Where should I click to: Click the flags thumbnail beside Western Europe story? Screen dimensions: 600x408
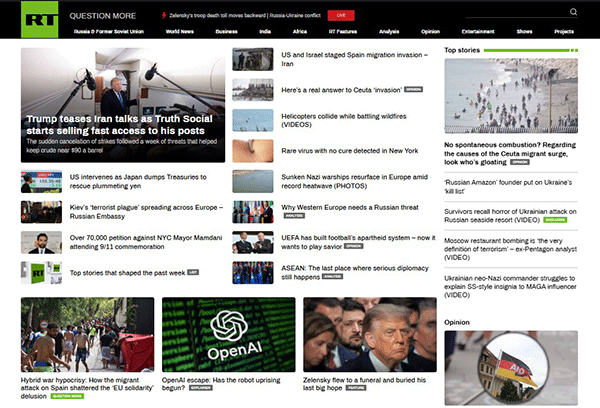point(253,212)
